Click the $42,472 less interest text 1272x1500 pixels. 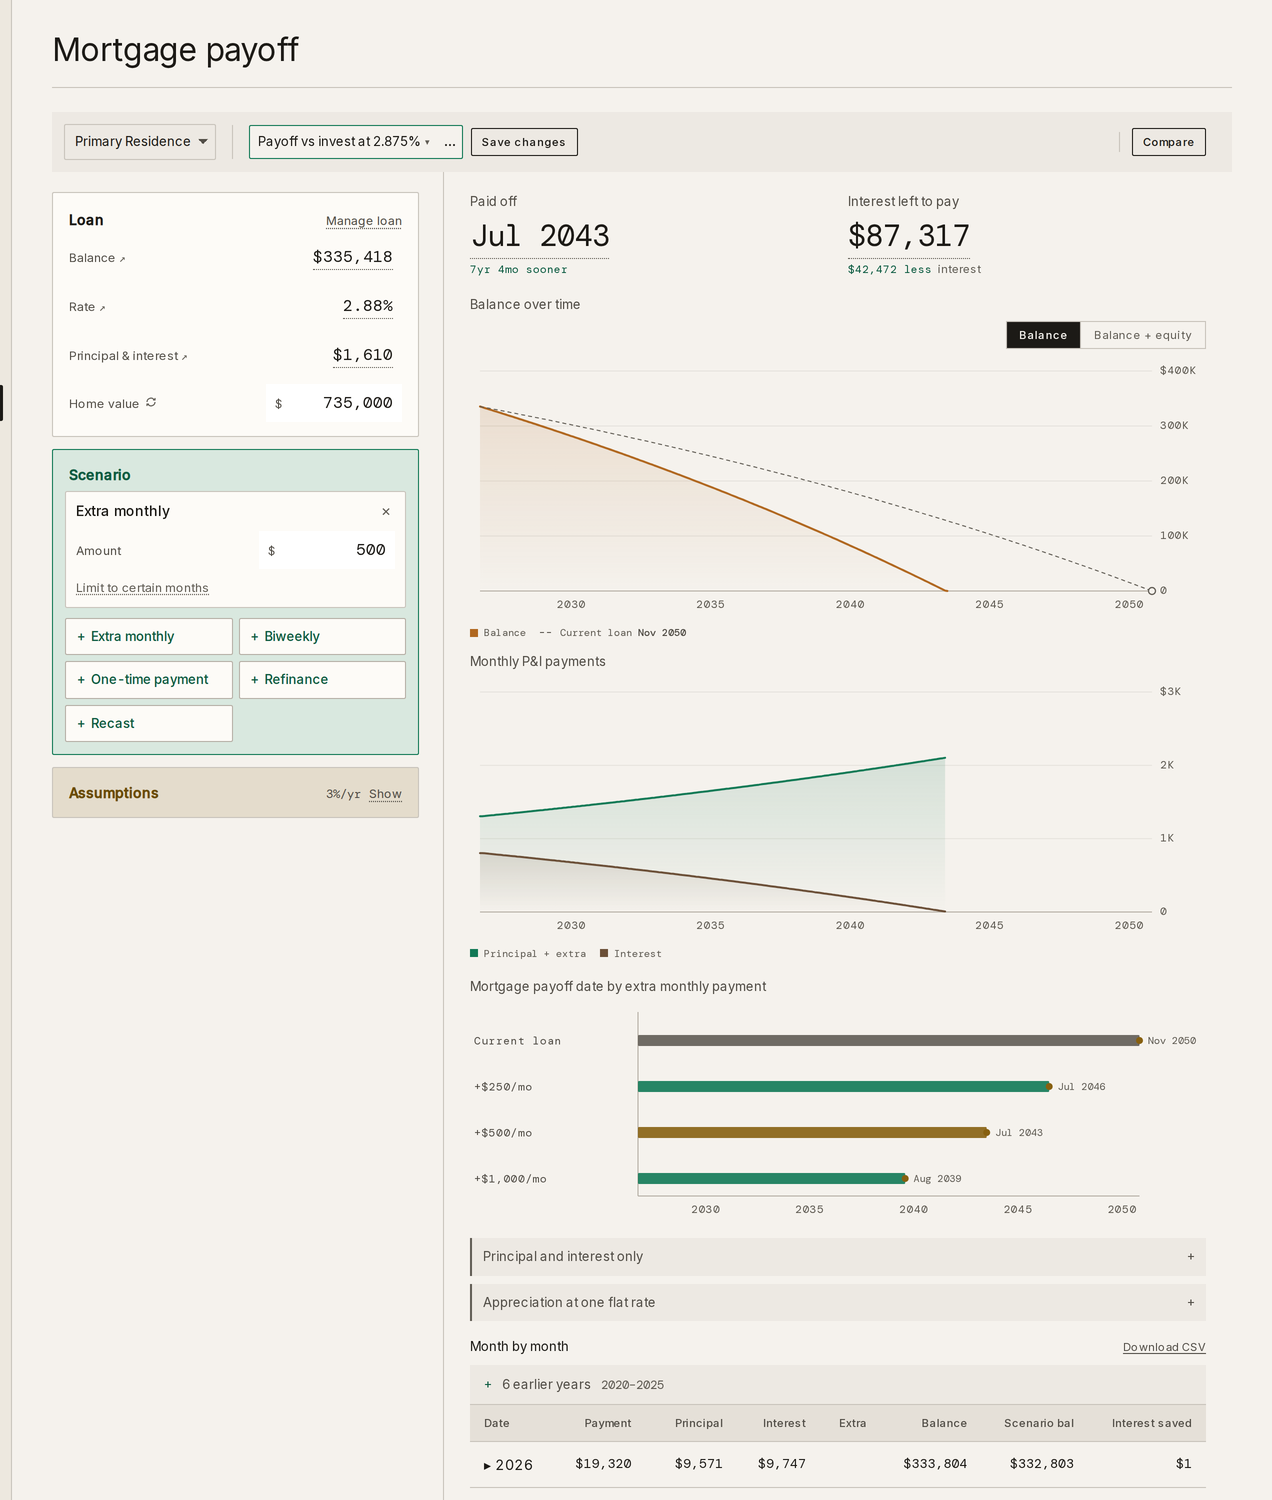click(x=914, y=270)
